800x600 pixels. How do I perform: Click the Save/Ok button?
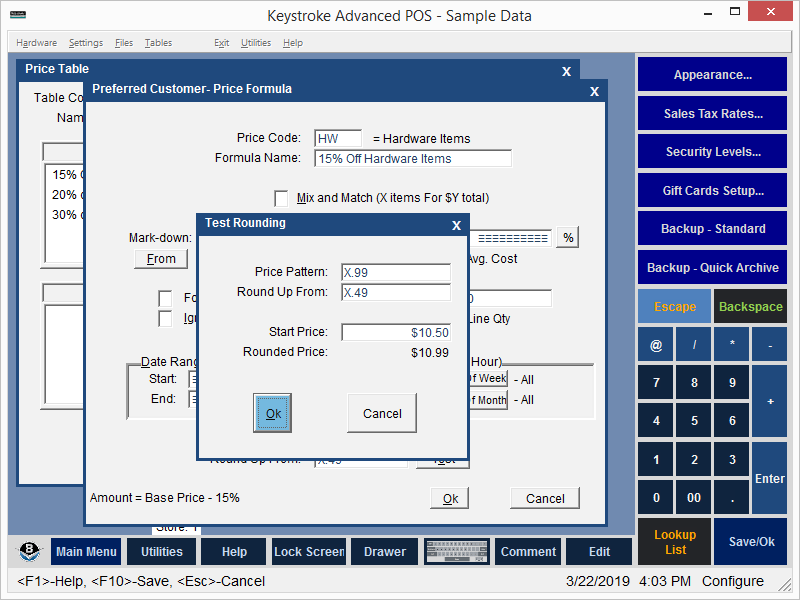tap(751, 542)
